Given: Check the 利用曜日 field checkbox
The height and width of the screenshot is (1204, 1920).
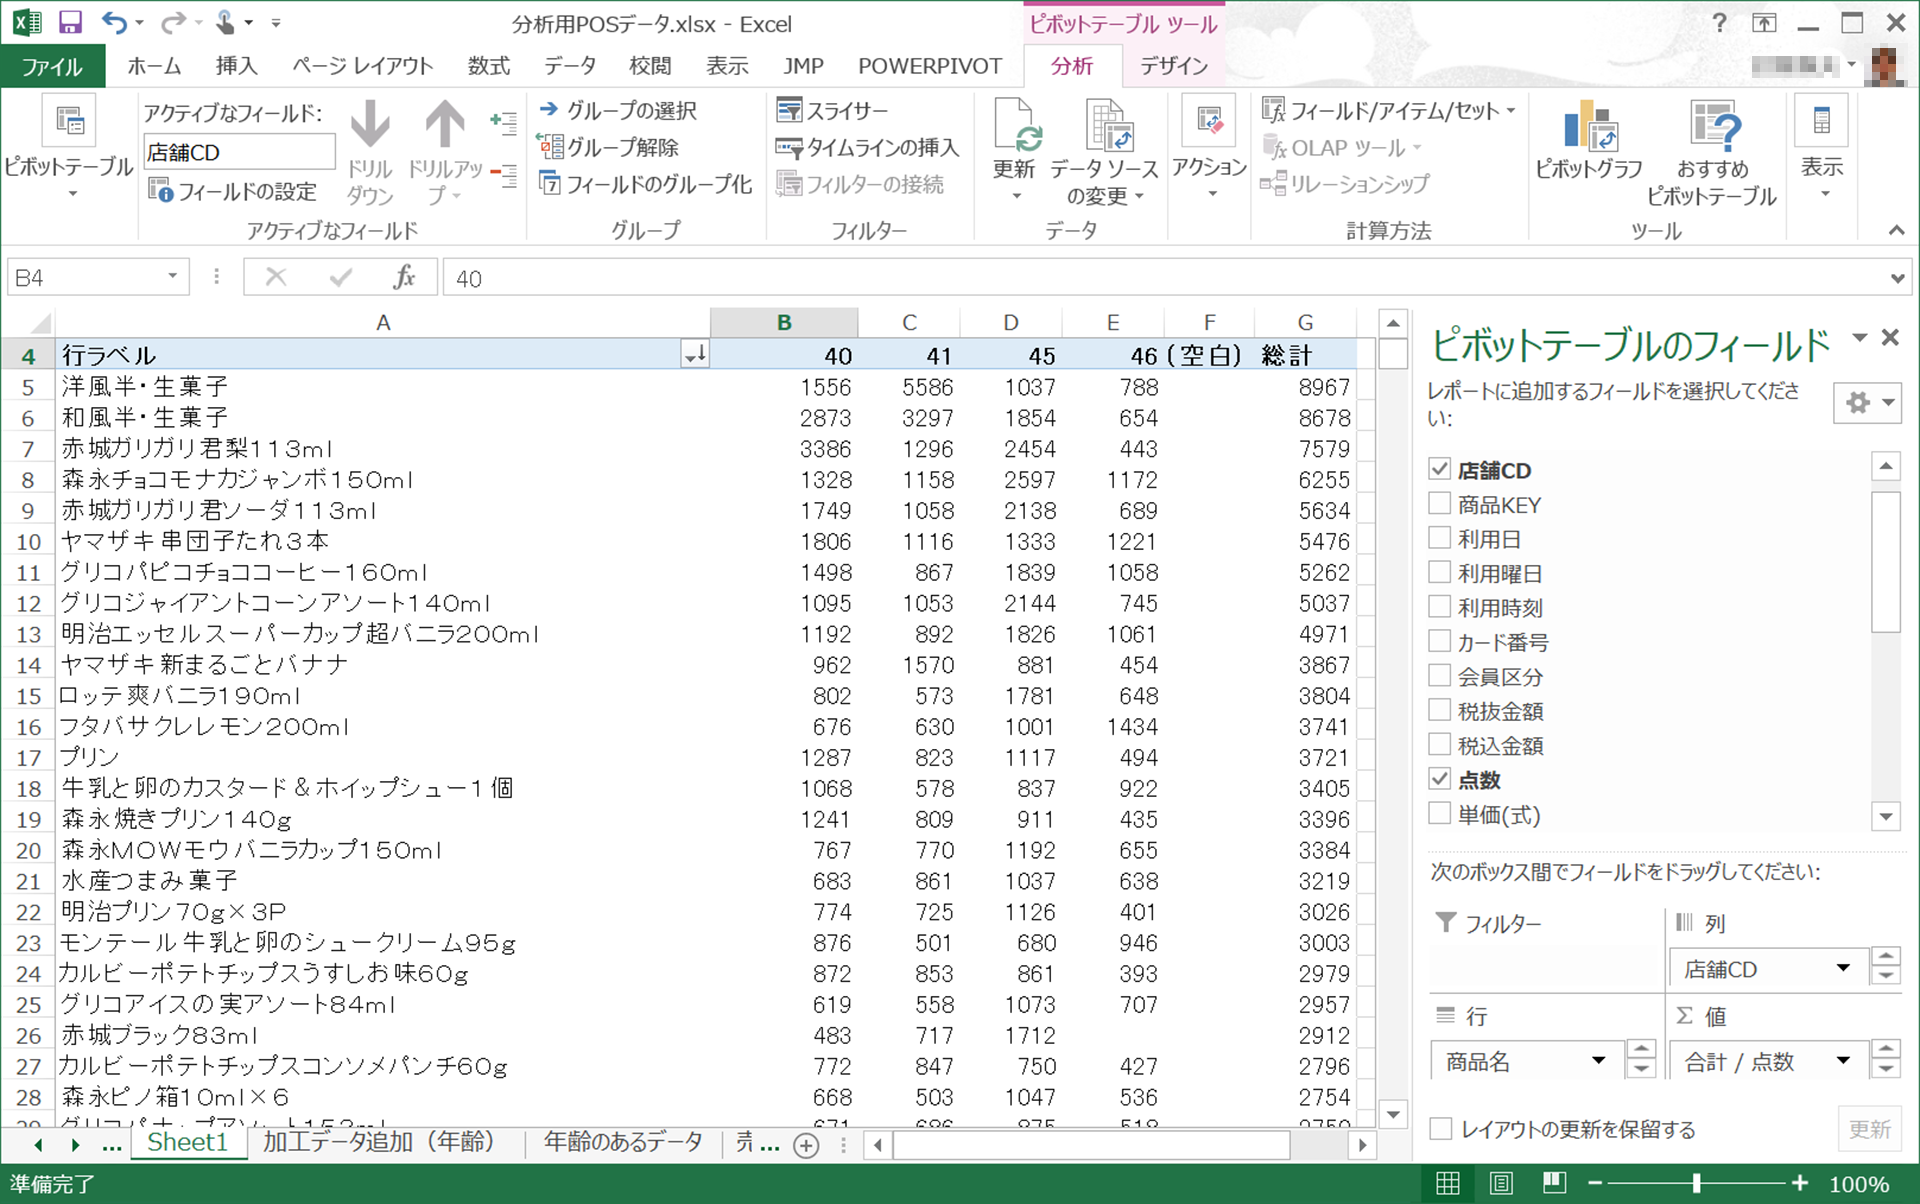Looking at the screenshot, I should coord(1439,572).
